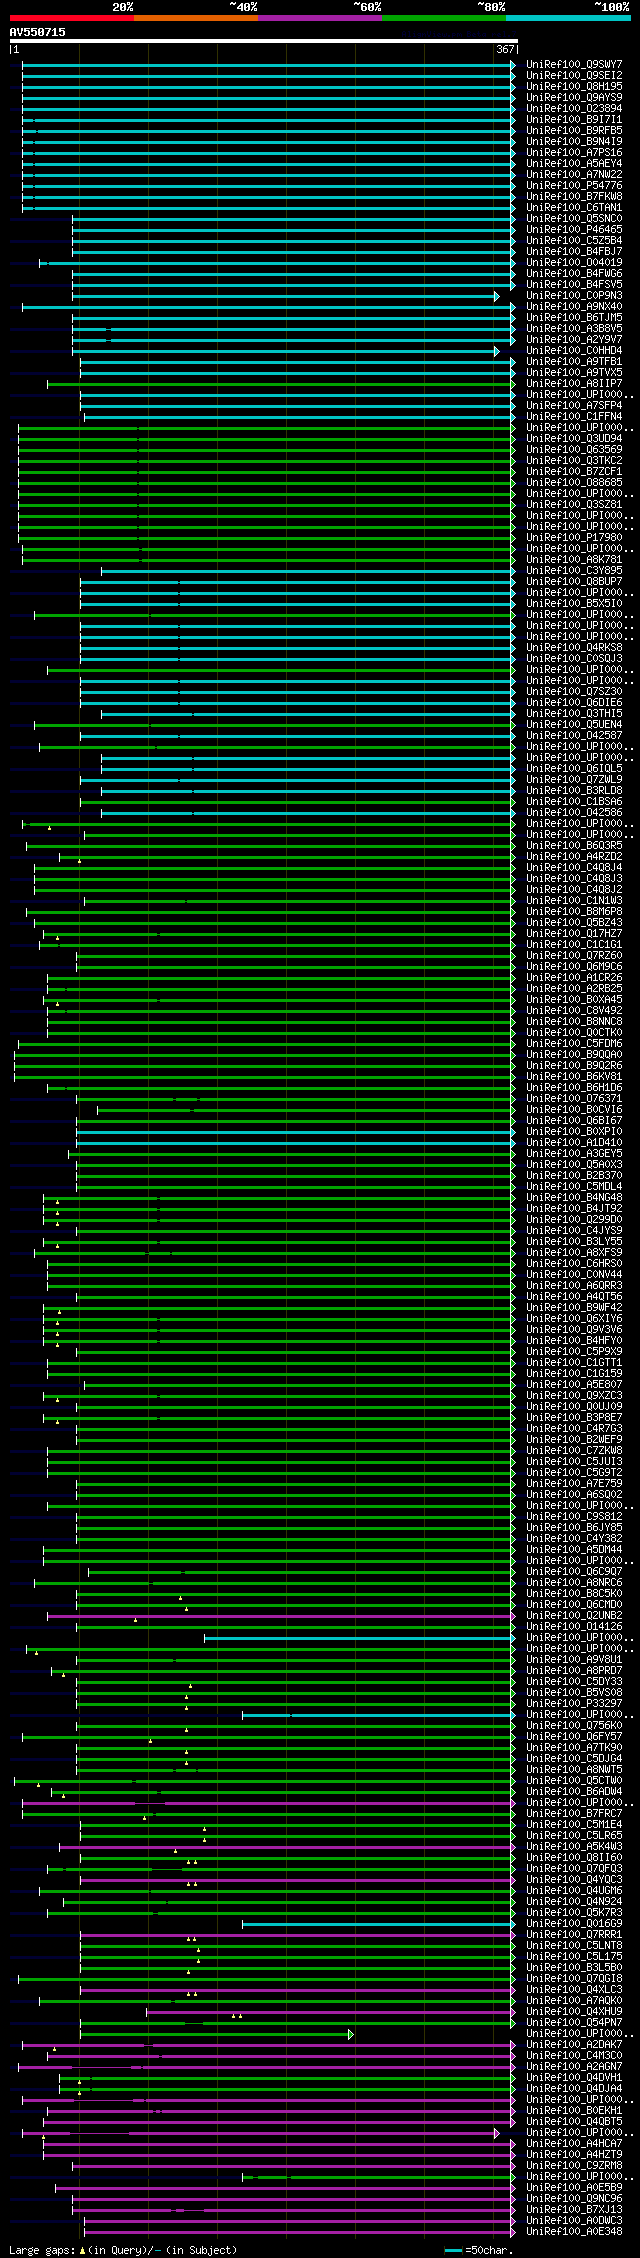The height and width of the screenshot is (2258, 640).
Task: Click label UniRef100_A4RZD2
Action: click(574, 856)
